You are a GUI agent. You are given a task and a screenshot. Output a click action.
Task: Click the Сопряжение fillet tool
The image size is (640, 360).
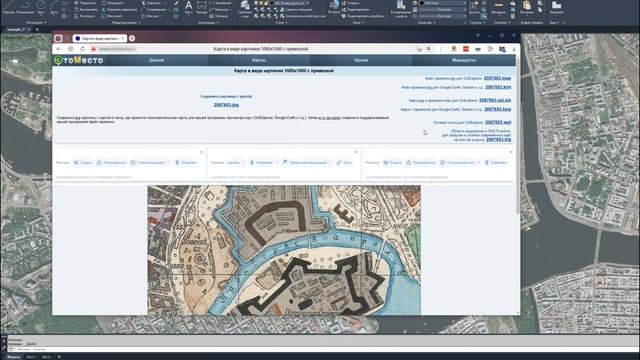pyautogui.click(x=153, y=9)
